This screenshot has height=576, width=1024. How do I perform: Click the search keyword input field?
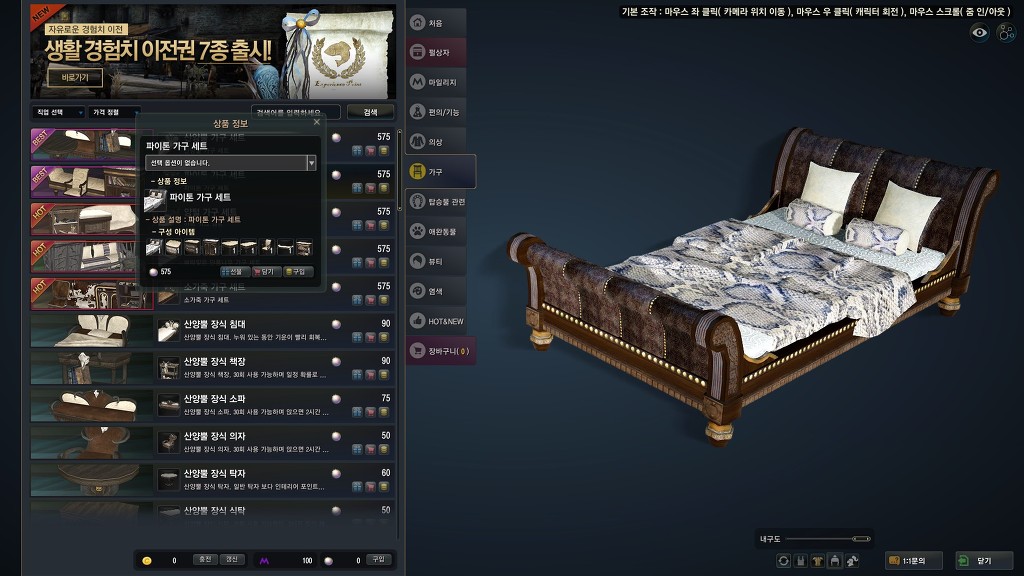(296, 112)
